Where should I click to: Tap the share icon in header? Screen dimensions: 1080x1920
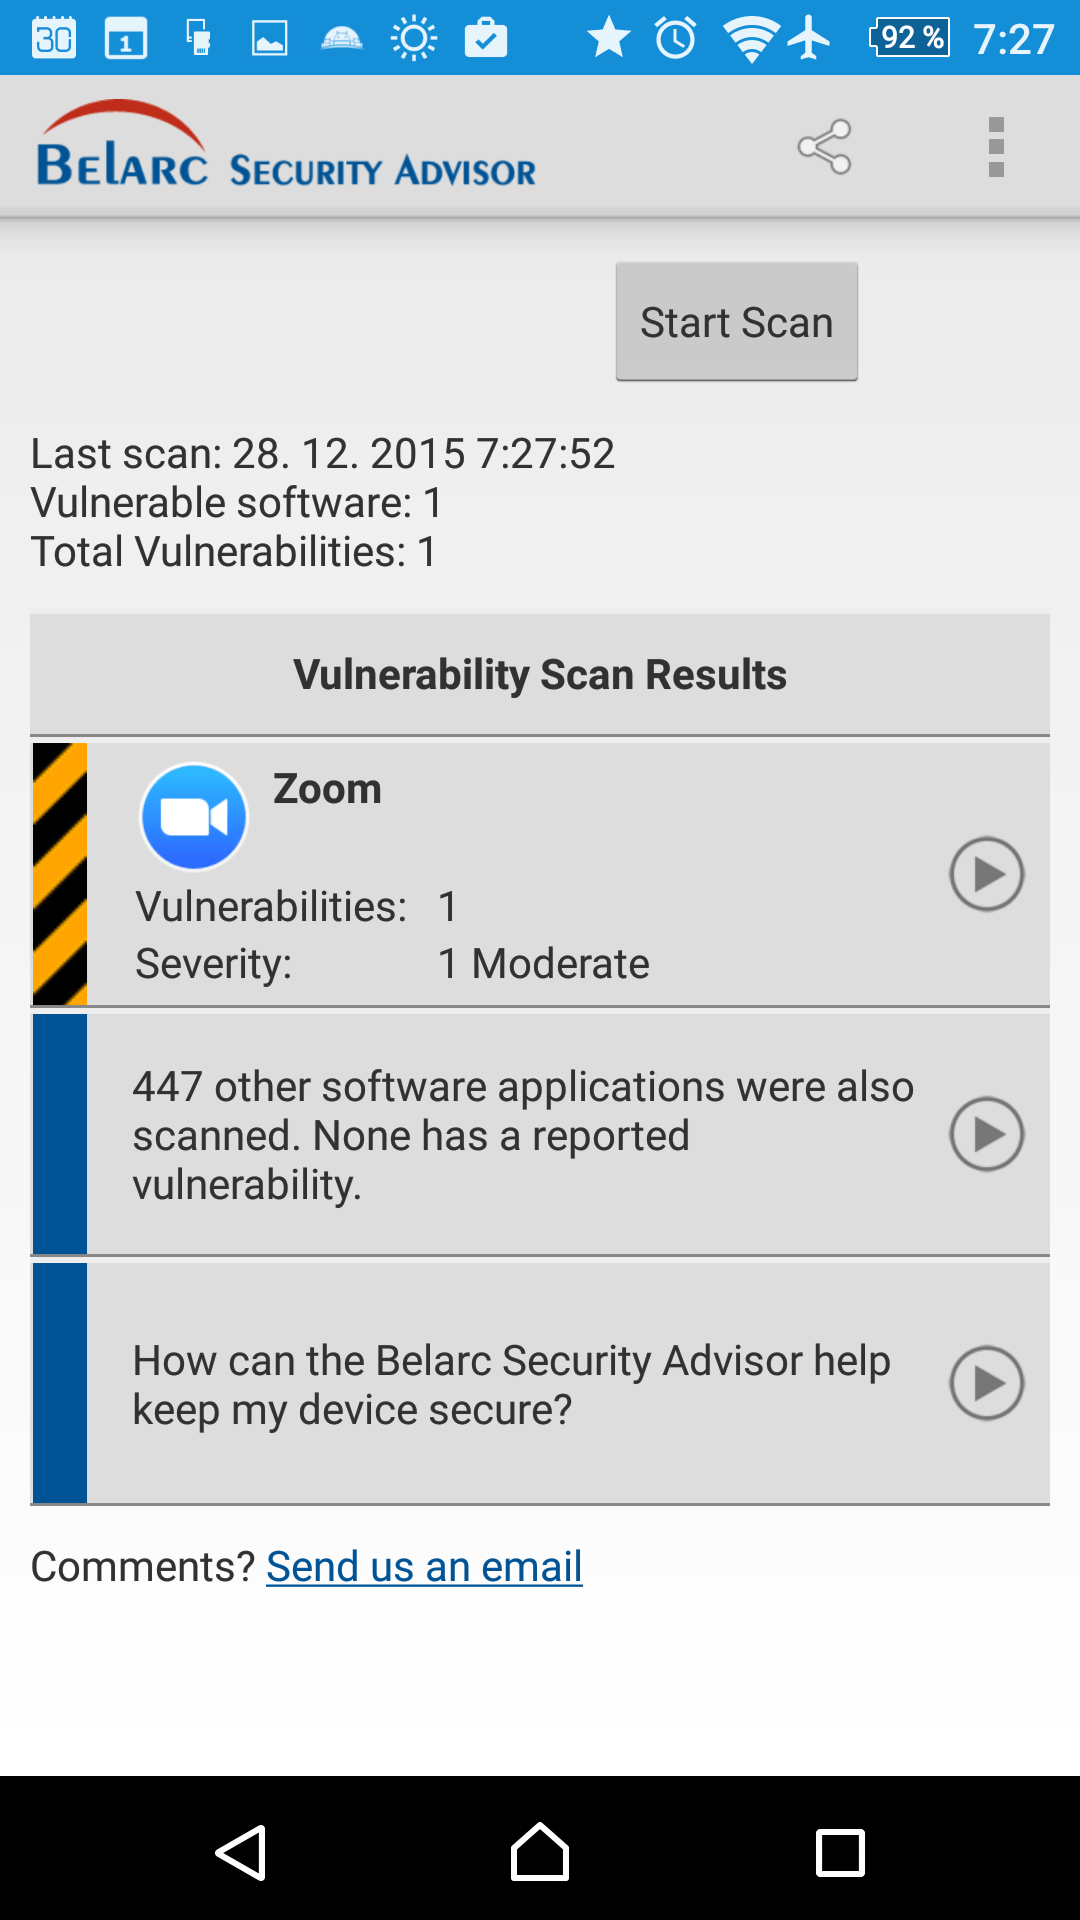pyautogui.click(x=825, y=147)
